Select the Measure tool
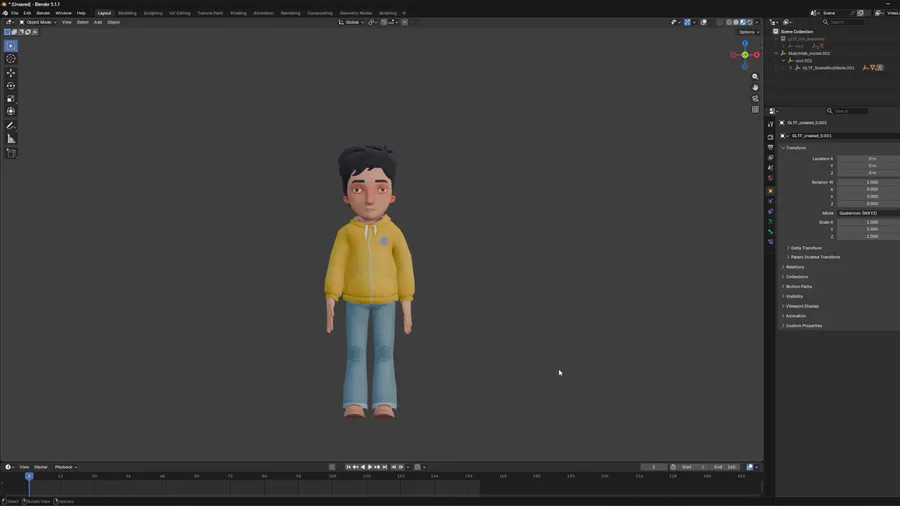Screen dimensions: 900x506 (x=11, y=139)
